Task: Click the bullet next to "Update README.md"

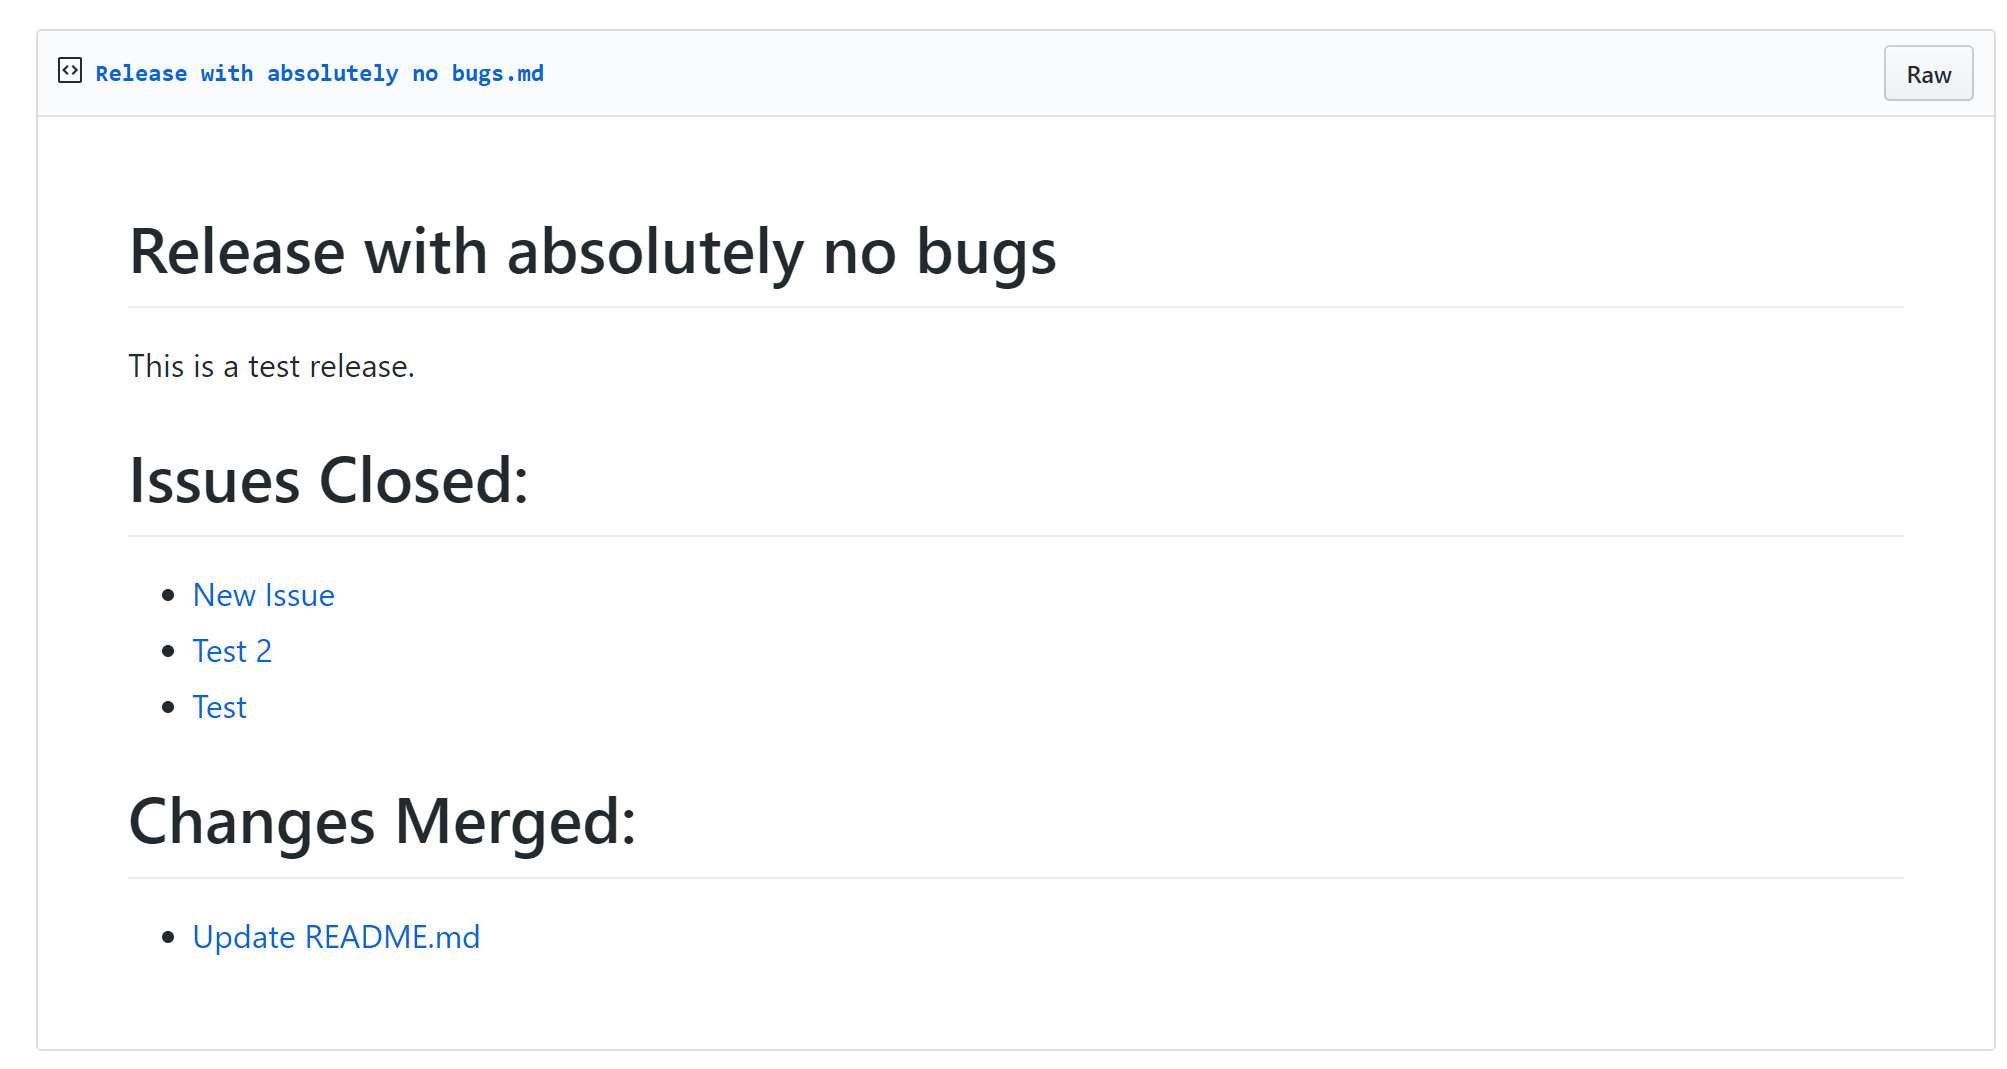Action: click(171, 937)
